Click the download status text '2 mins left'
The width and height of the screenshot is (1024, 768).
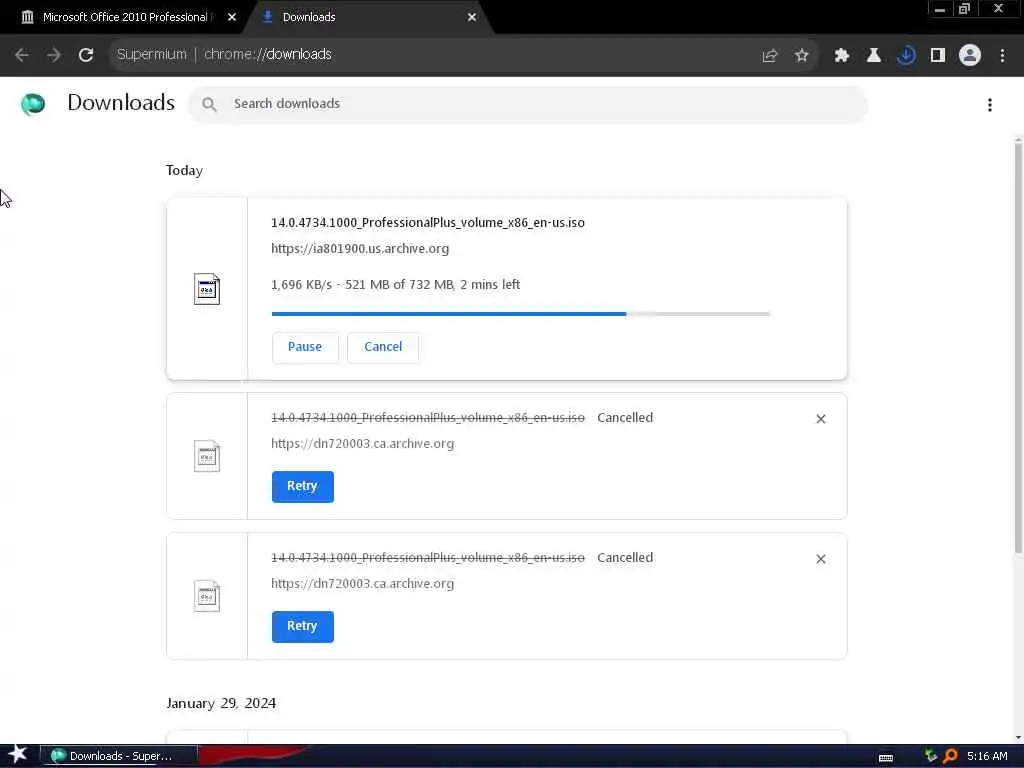[490, 285]
